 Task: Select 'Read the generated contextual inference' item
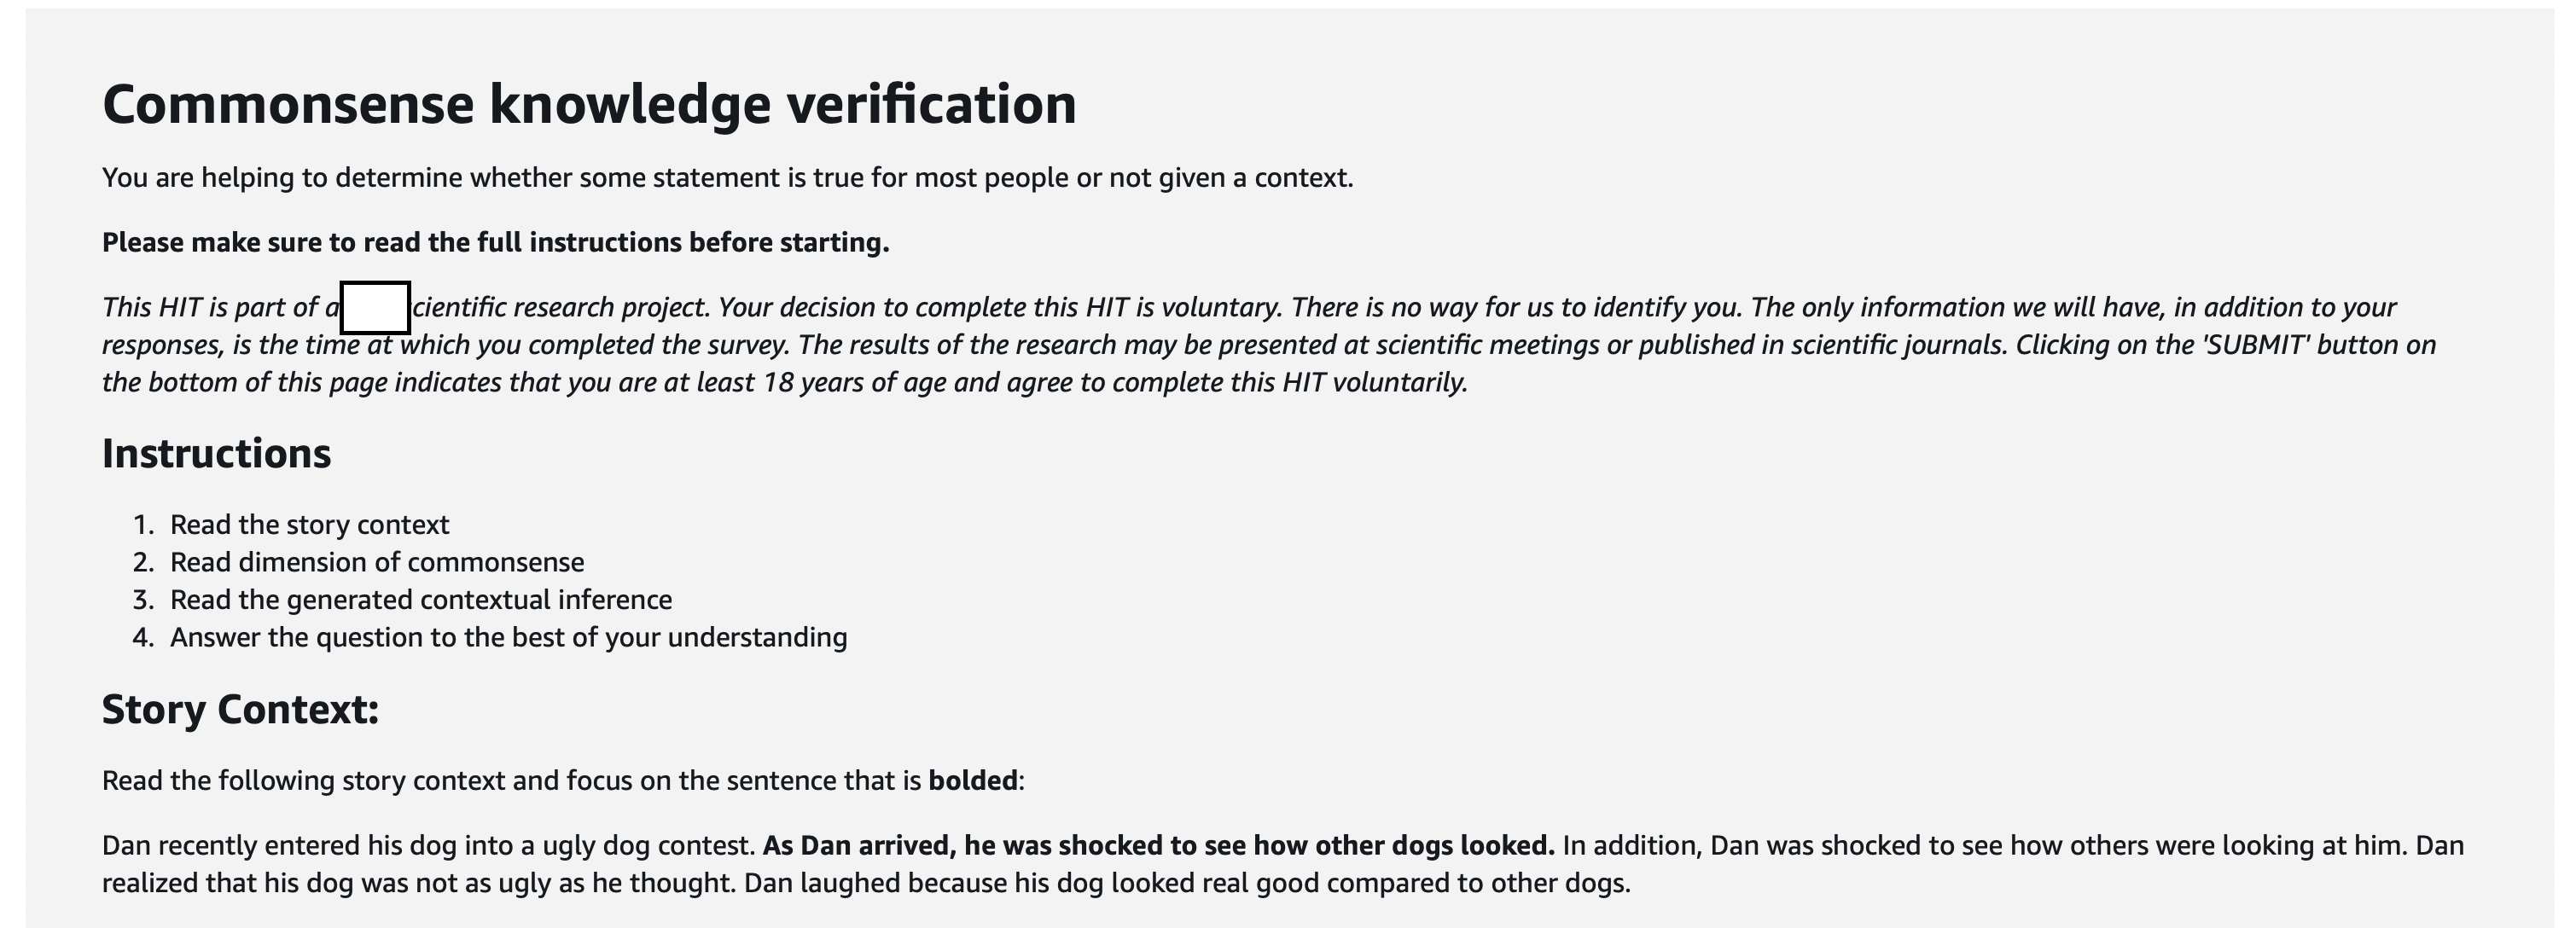[x=421, y=600]
